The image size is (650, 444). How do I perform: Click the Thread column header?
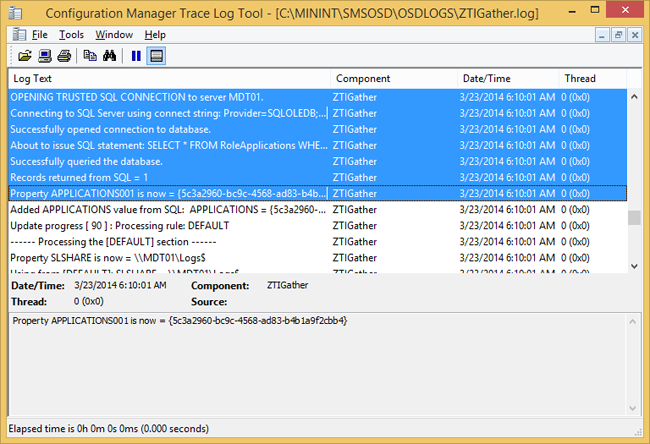click(590, 78)
